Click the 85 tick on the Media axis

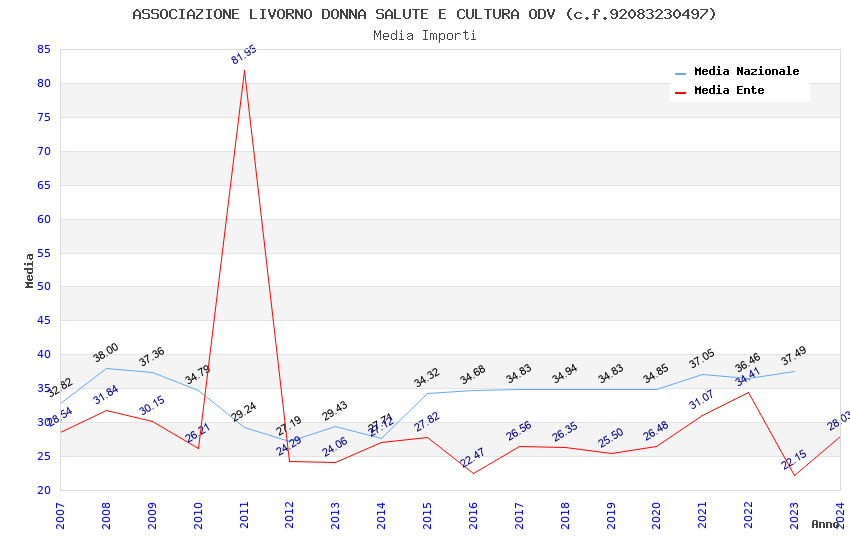[44, 49]
